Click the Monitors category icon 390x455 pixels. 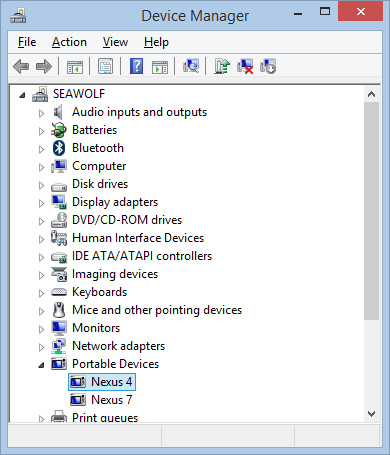tap(59, 328)
